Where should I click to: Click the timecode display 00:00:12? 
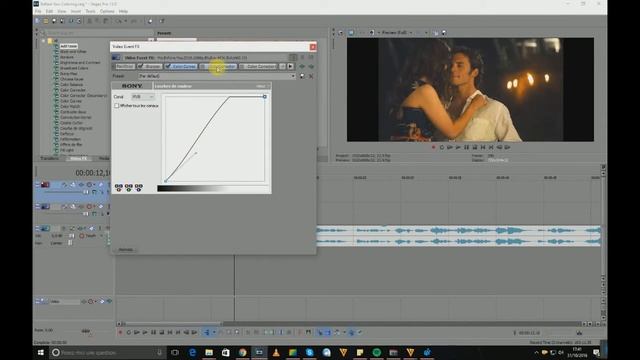pos(93,173)
